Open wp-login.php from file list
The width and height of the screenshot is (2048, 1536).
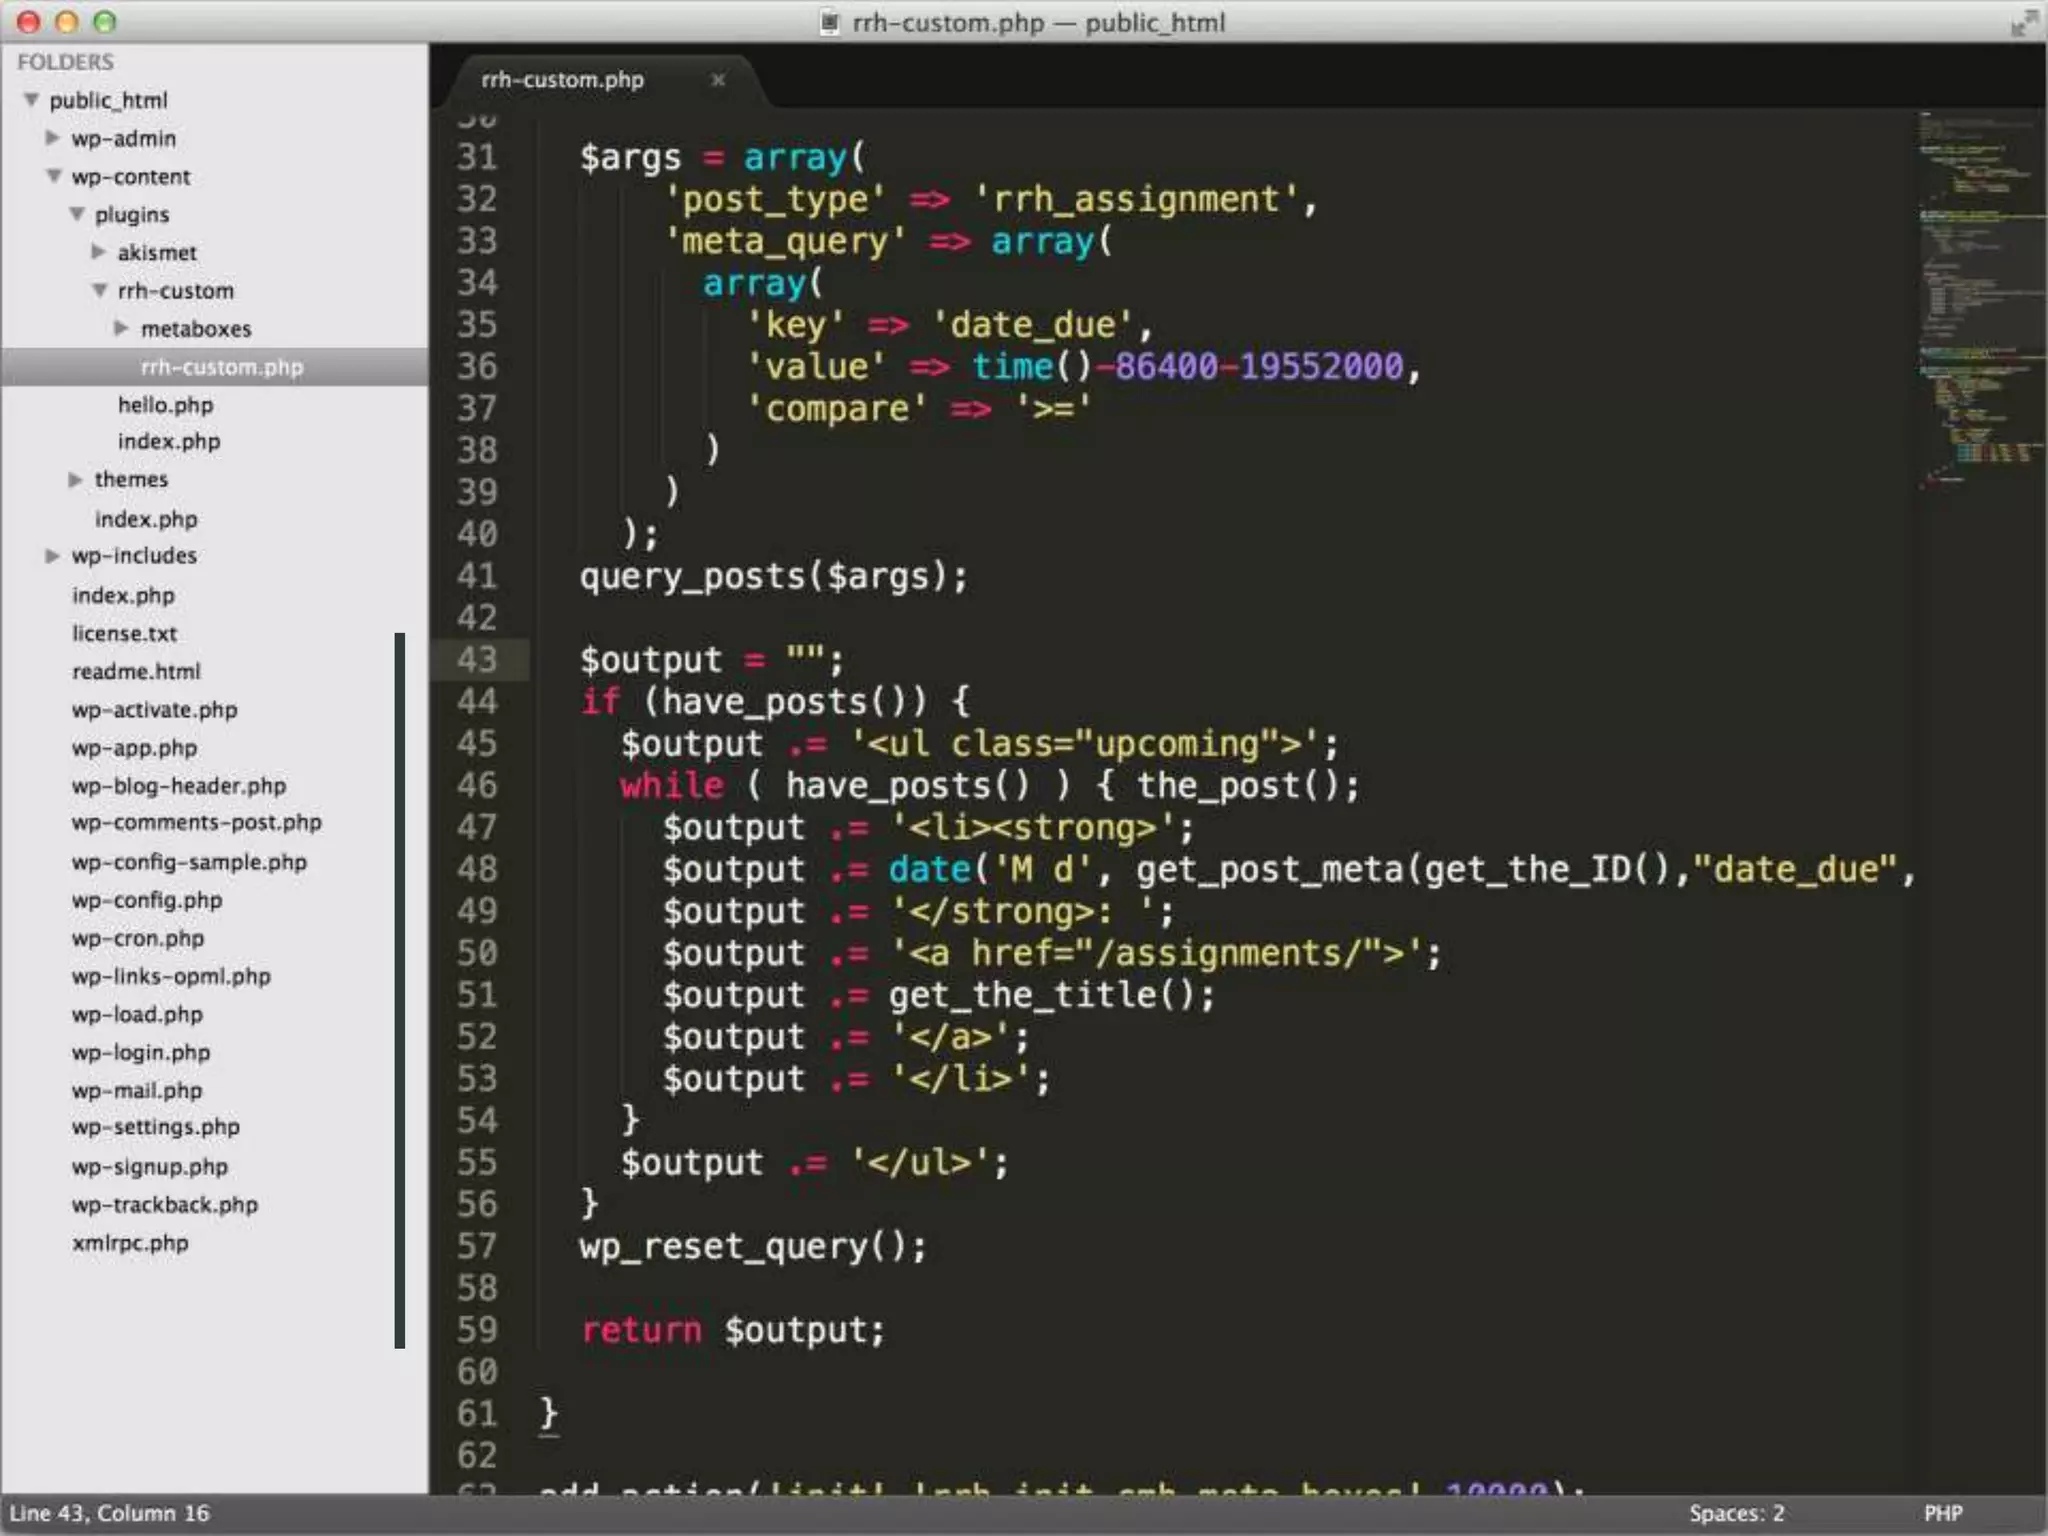(141, 1053)
